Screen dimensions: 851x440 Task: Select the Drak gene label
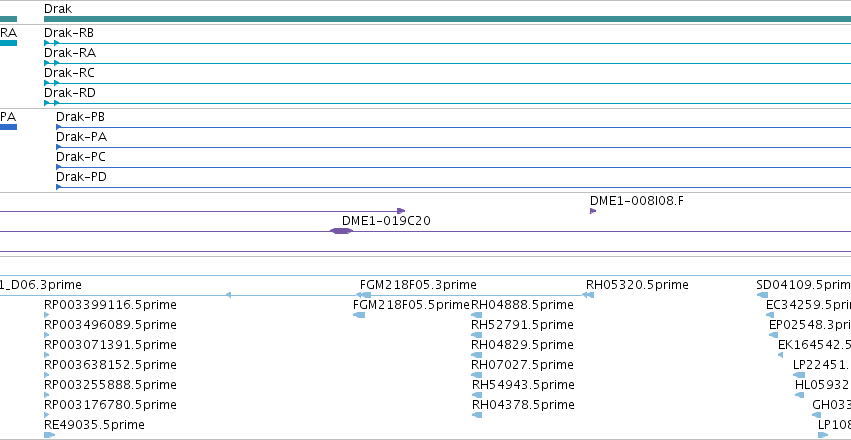point(58,9)
